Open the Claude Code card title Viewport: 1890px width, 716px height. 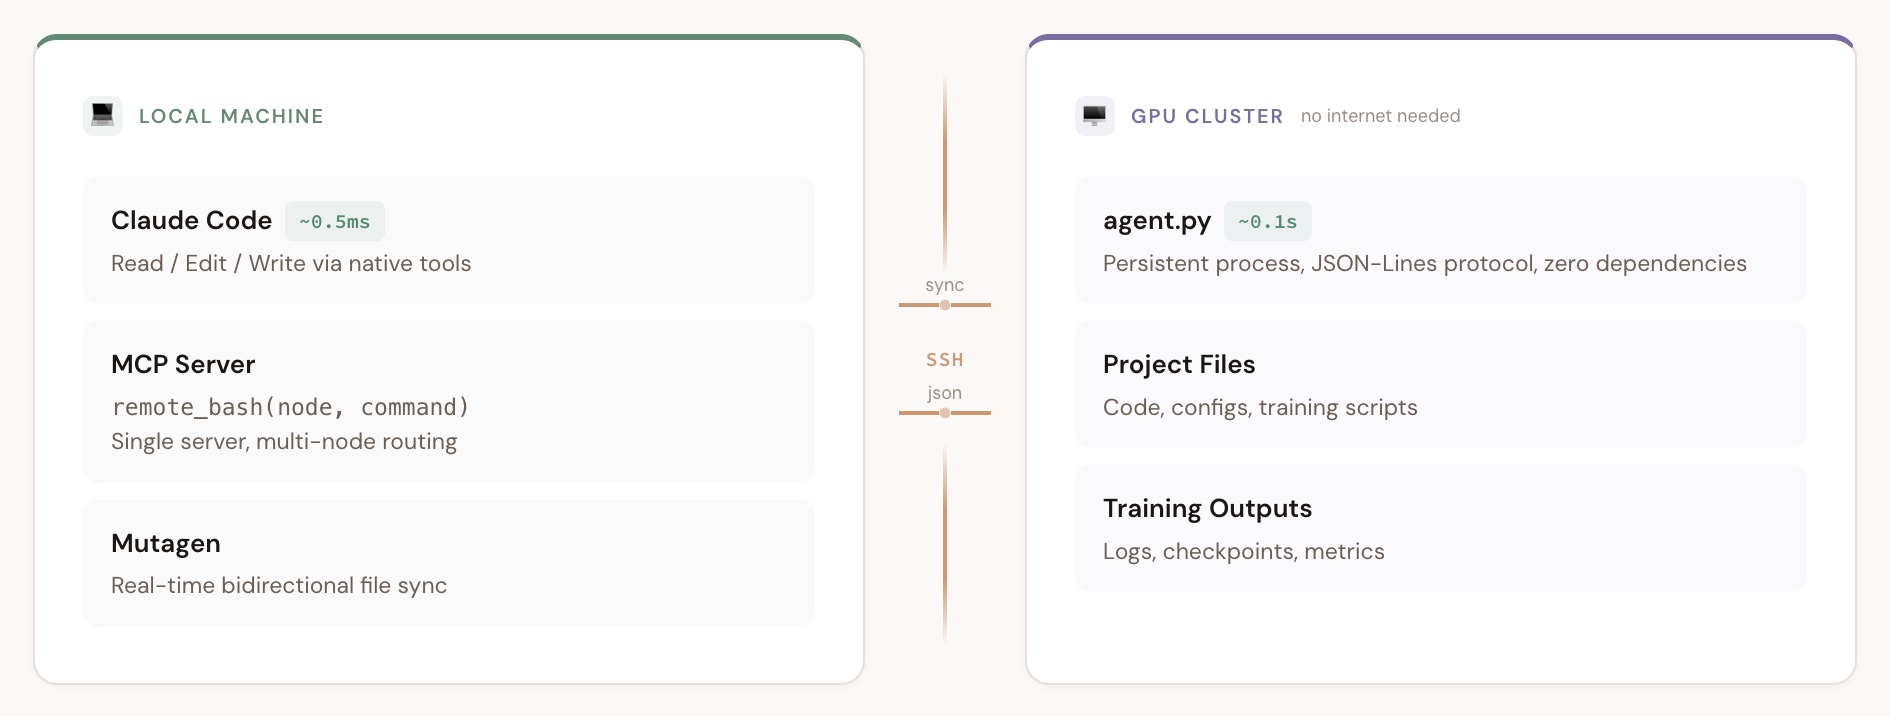click(192, 220)
